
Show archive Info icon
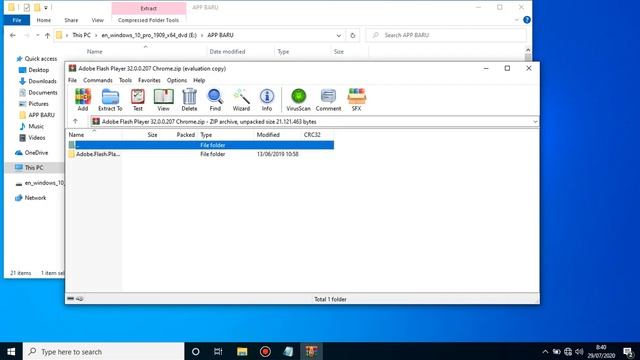coord(267,100)
